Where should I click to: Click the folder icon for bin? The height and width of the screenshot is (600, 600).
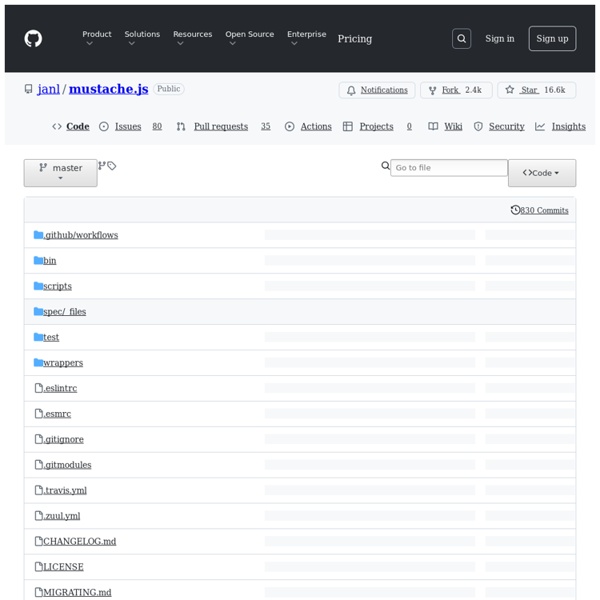click(38, 261)
